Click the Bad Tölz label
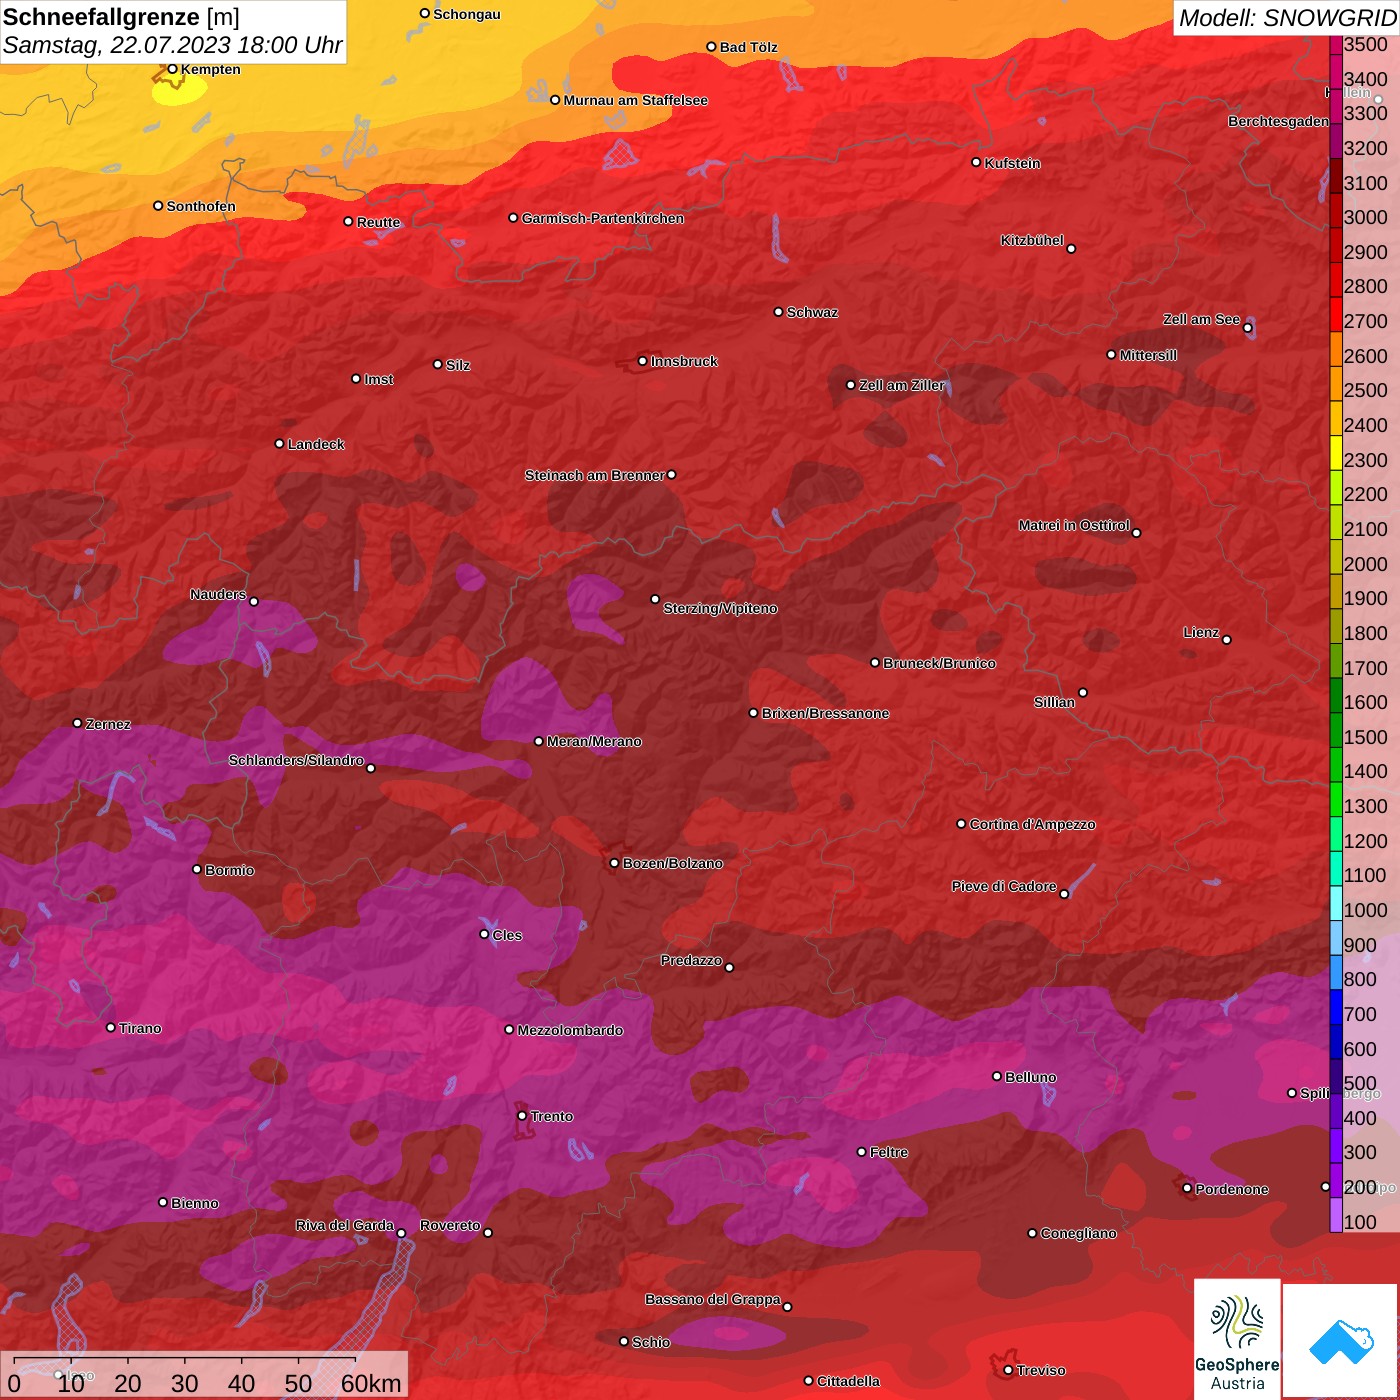 [748, 47]
